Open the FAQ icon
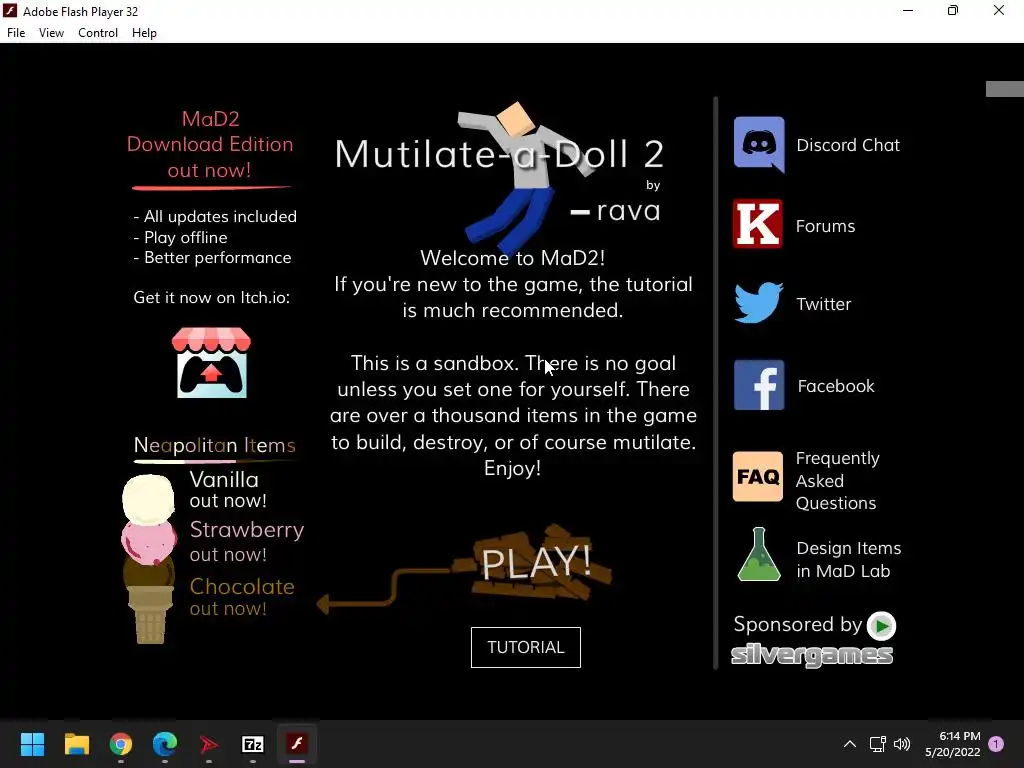1024x768 pixels. click(x=758, y=477)
